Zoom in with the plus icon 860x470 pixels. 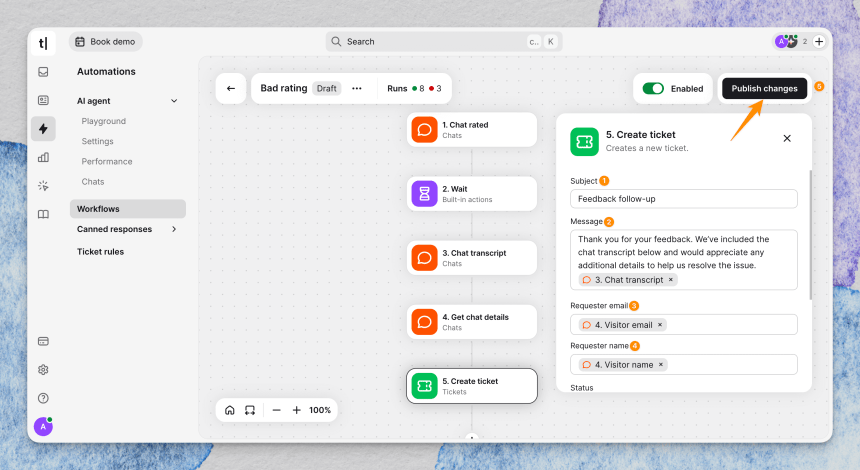click(296, 410)
